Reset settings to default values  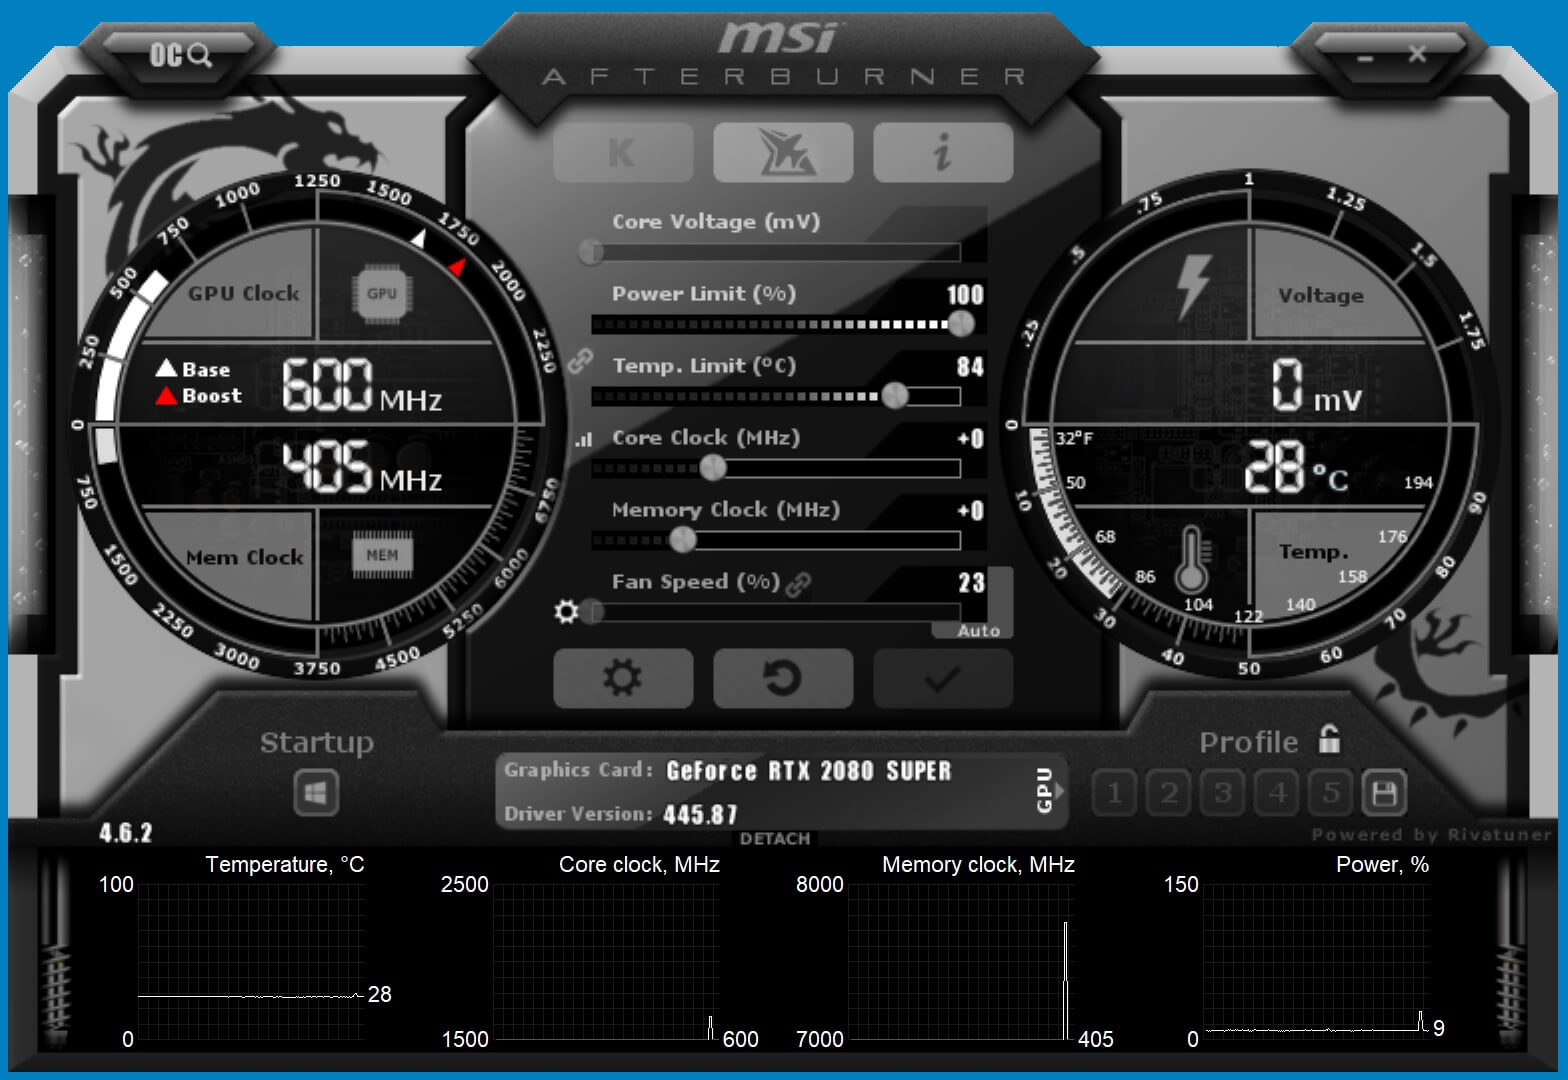782,678
